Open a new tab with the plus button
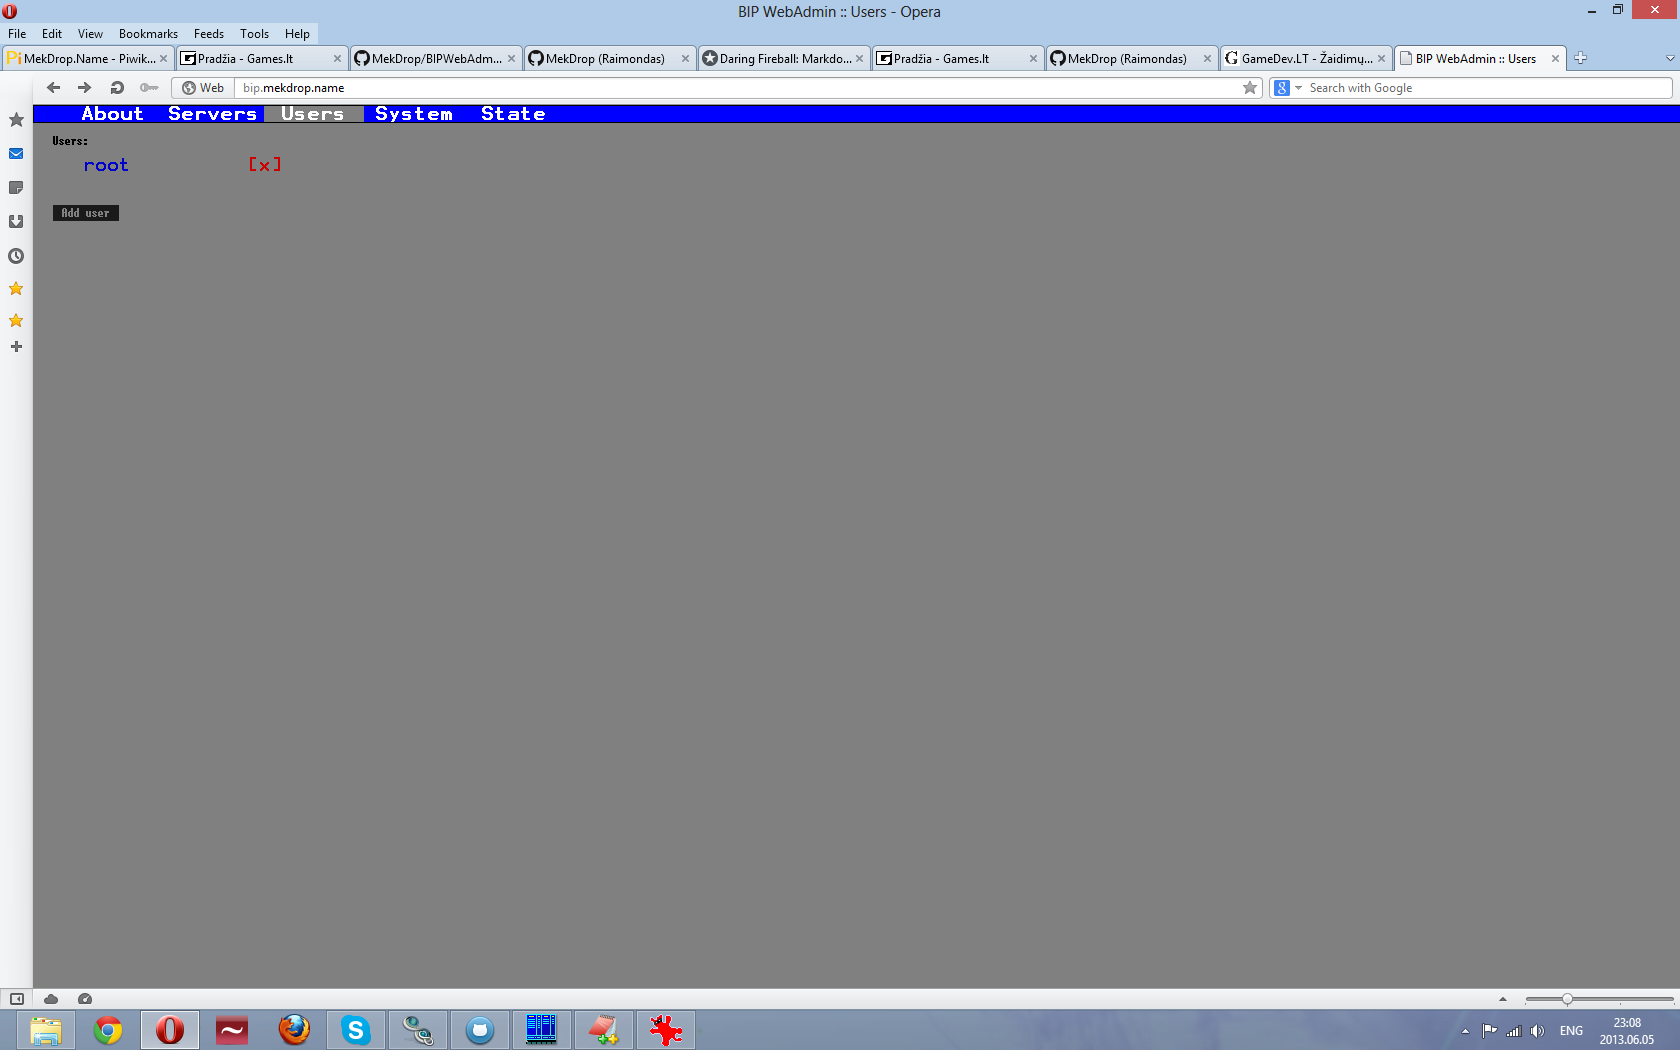 (1580, 58)
